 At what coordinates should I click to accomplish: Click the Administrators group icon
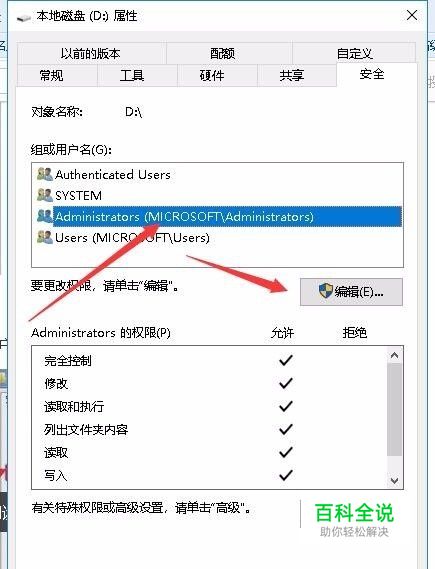[x=45, y=216]
